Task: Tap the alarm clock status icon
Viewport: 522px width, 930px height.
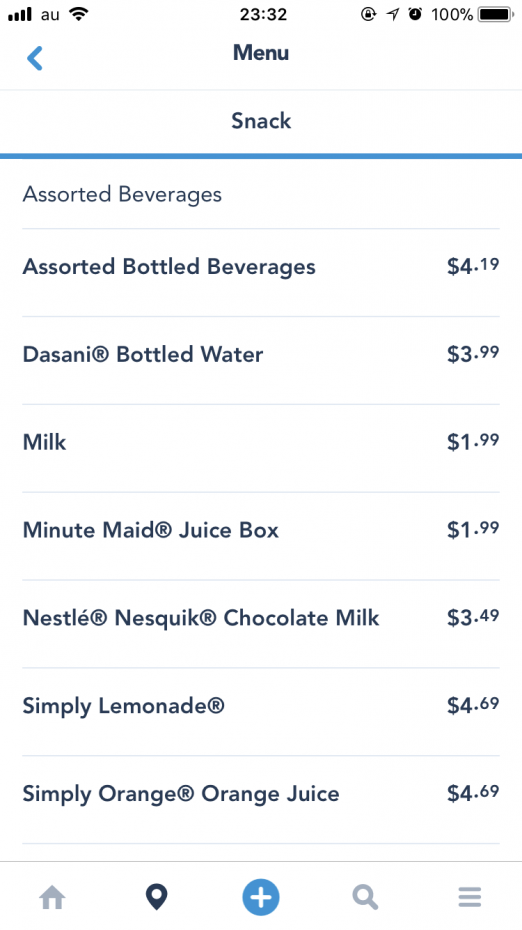Action: [x=415, y=14]
